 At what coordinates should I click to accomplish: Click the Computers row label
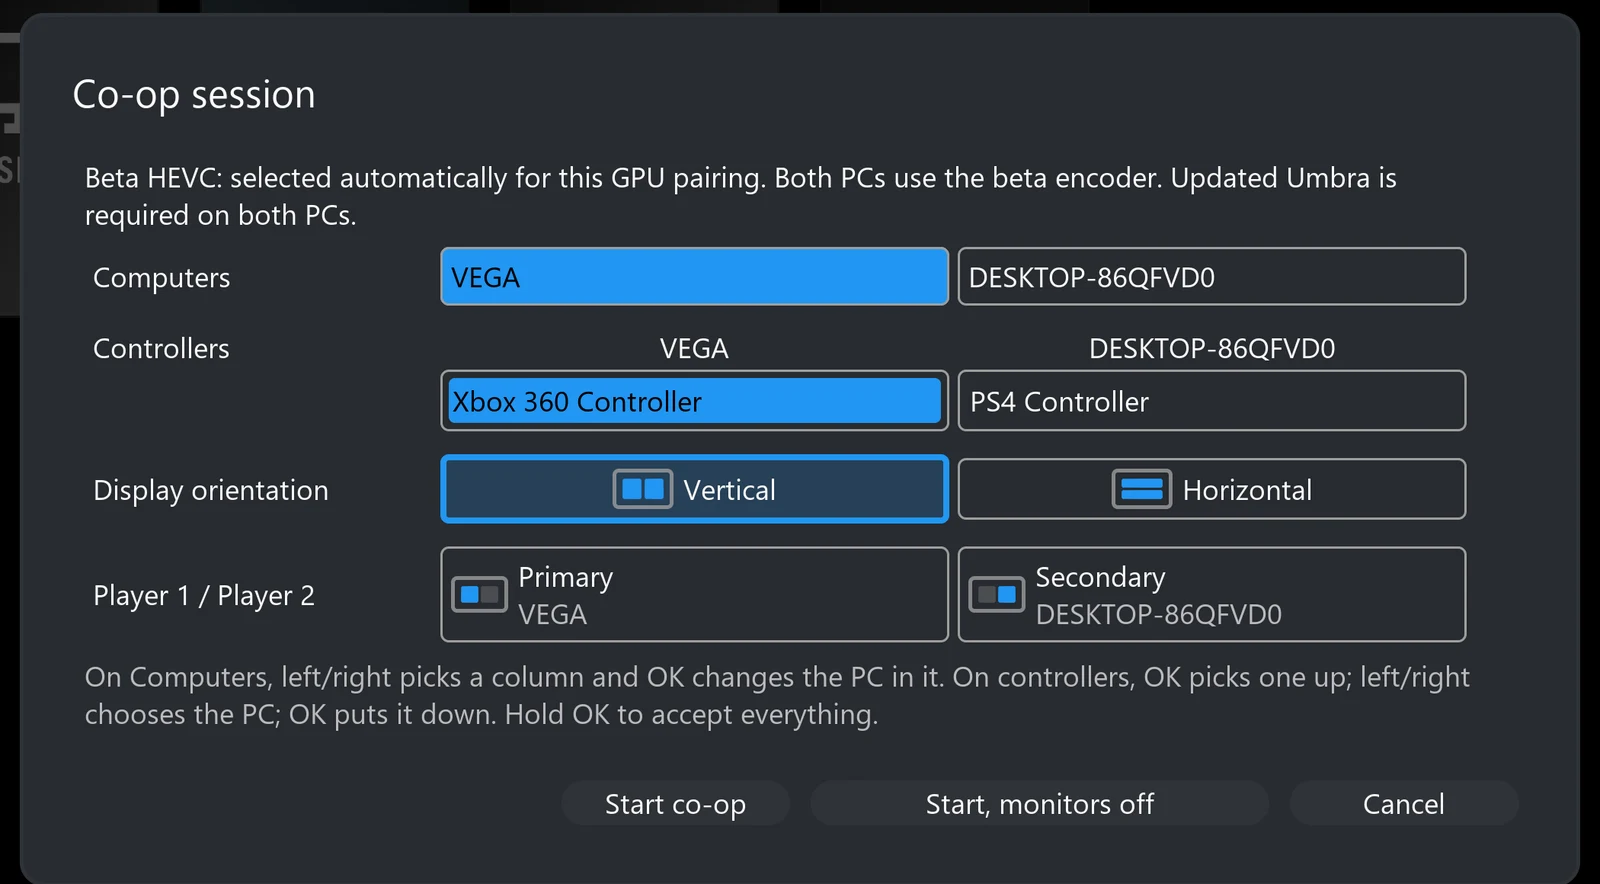click(x=161, y=278)
